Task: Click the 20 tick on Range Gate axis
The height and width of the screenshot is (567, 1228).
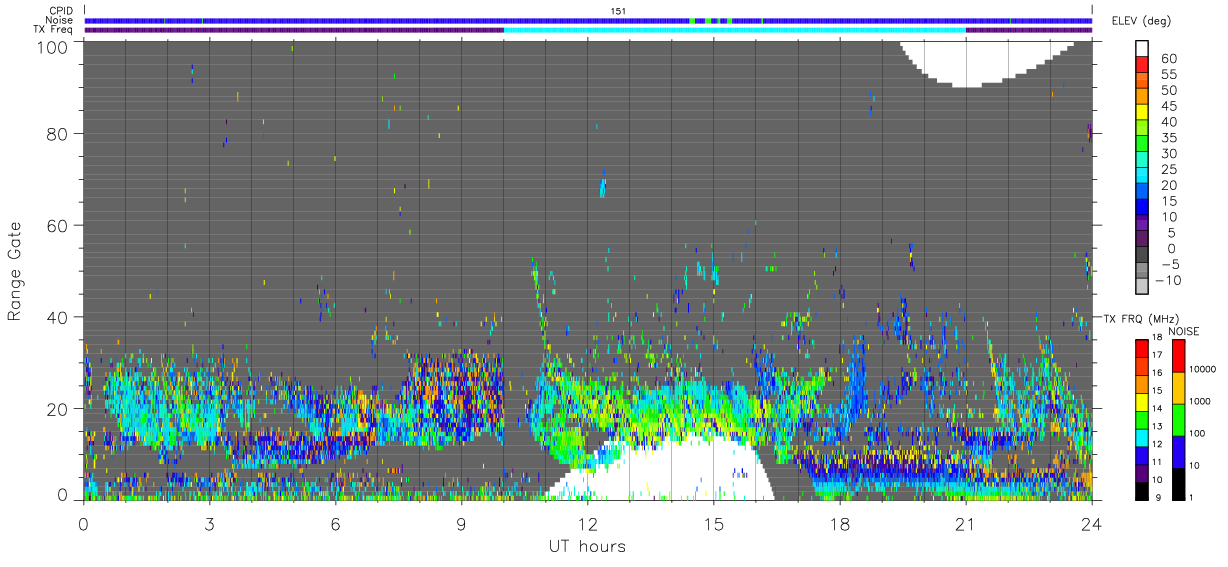Action: [x=59, y=408]
